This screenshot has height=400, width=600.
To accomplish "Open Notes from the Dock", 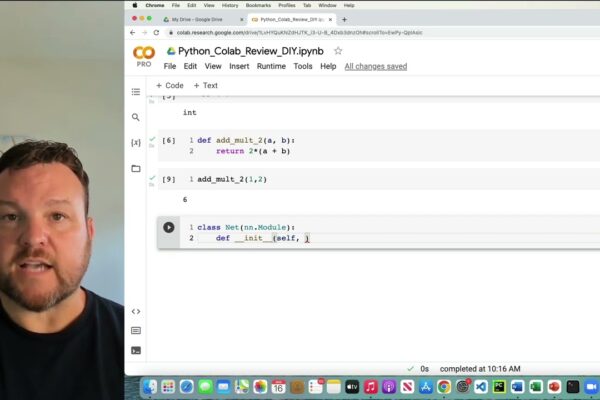I will click(x=334, y=387).
